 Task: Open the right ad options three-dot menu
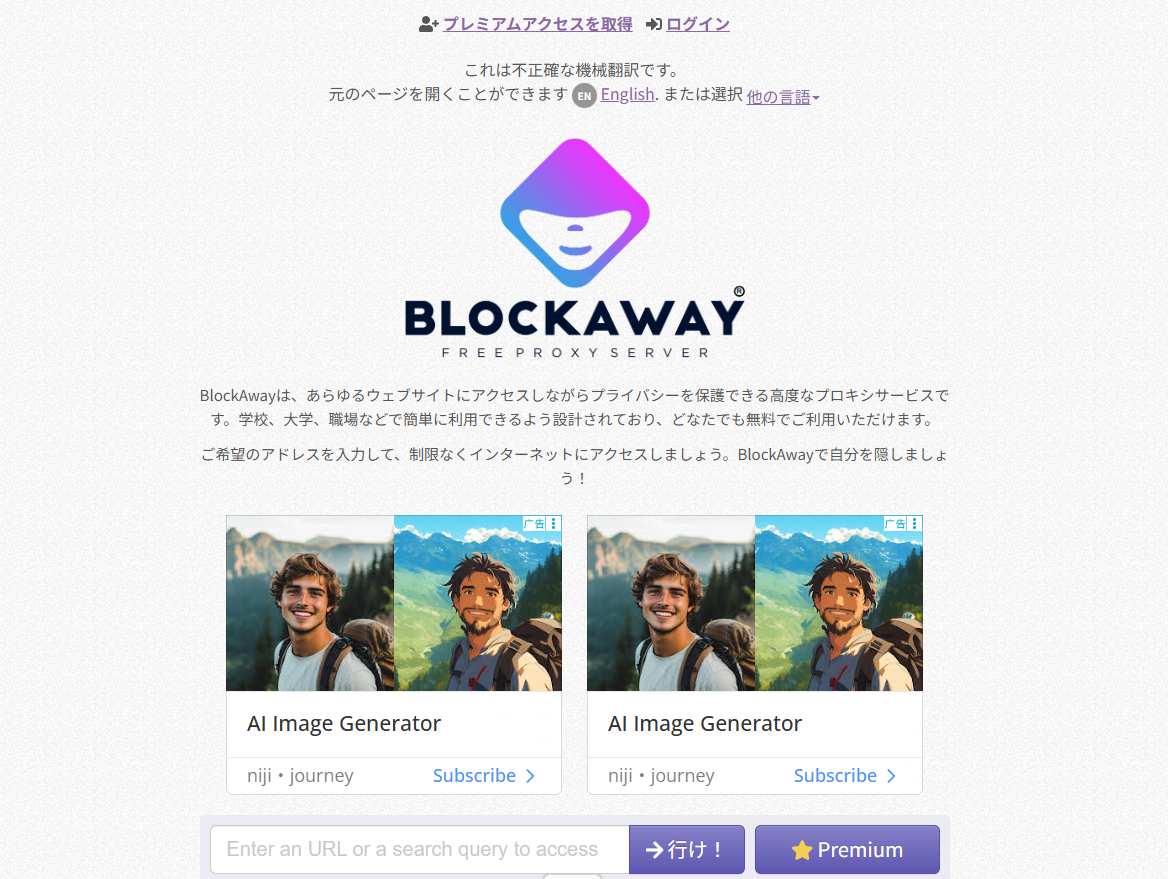click(x=915, y=524)
